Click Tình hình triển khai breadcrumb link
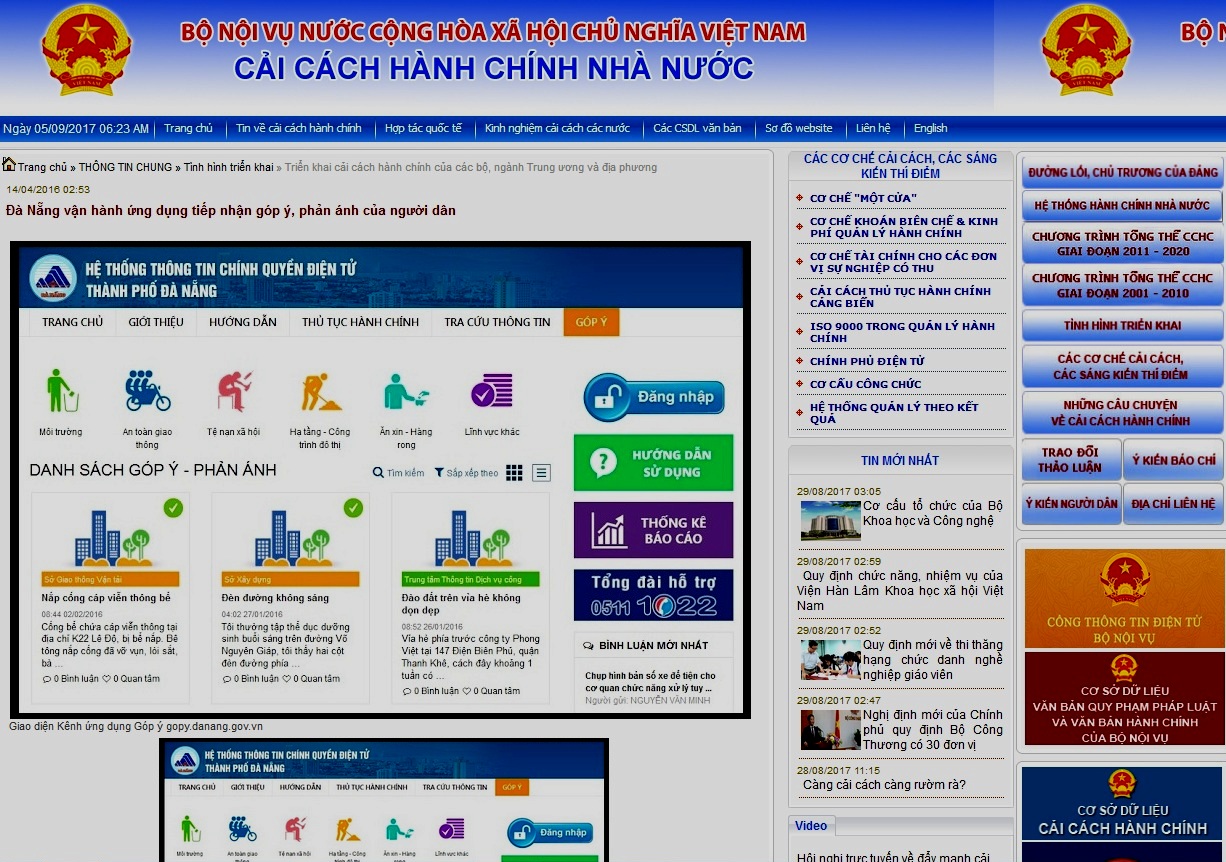The width and height of the screenshot is (1226, 862). [228, 167]
